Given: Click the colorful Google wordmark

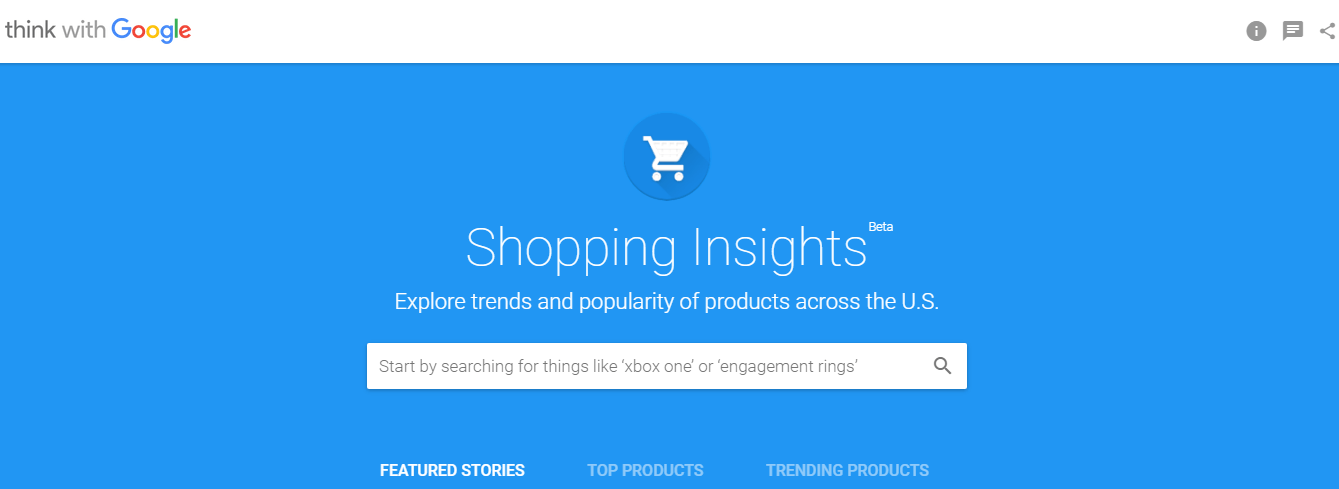Looking at the screenshot, I should [151, 31].
